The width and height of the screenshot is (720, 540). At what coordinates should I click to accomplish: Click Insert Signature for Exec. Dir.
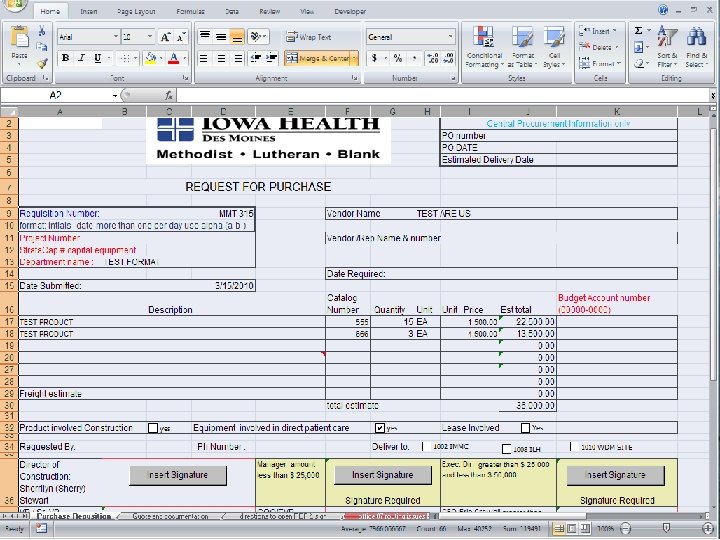pyautogui.click(x=616, y=475)
